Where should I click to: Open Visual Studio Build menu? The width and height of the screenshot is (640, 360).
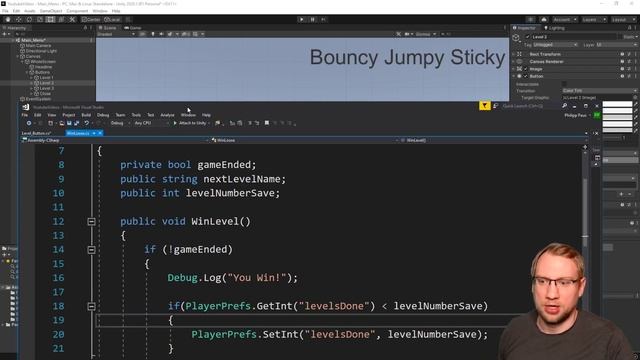click(86, 115)
